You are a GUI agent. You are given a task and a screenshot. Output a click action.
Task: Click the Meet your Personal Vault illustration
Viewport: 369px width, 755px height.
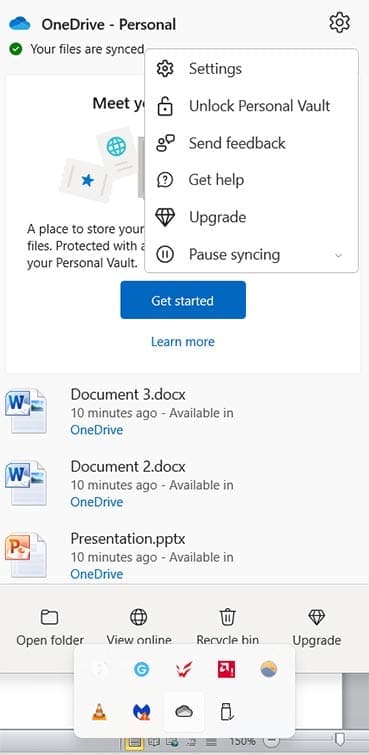pyautogui.click(x=101, y=166)
